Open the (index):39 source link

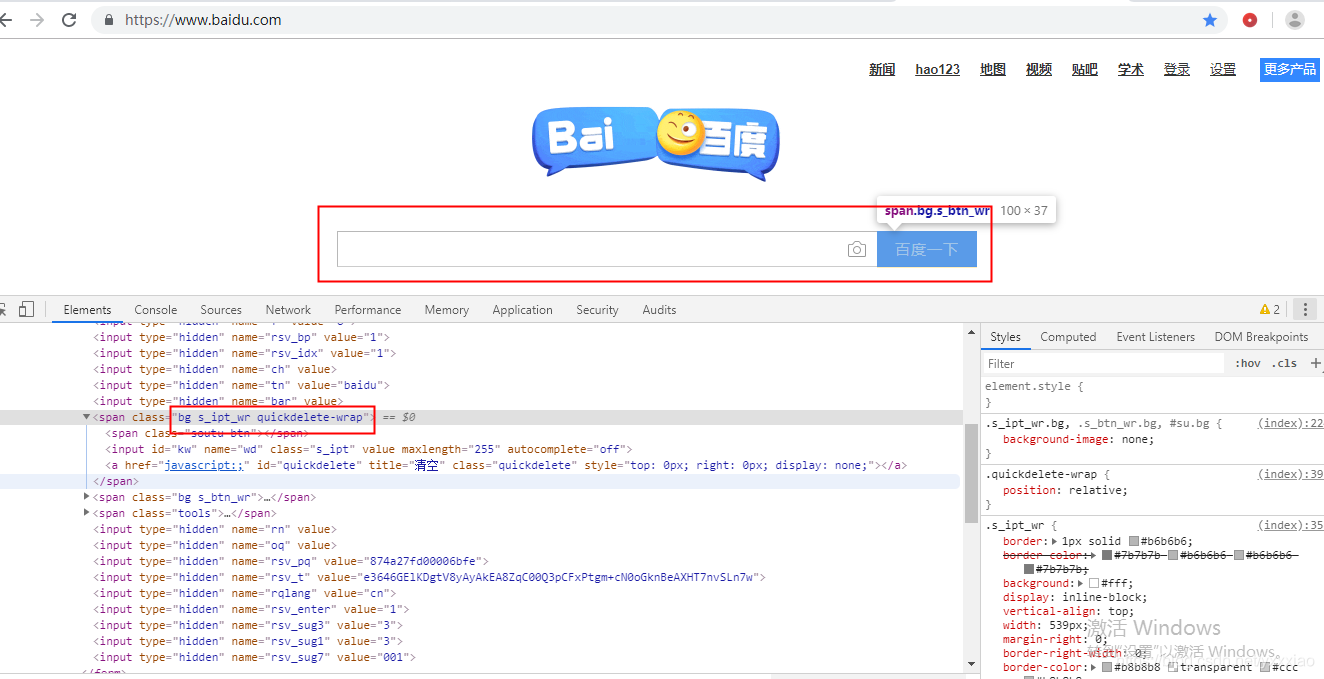pyautogui.click(x=1290, y=474)
